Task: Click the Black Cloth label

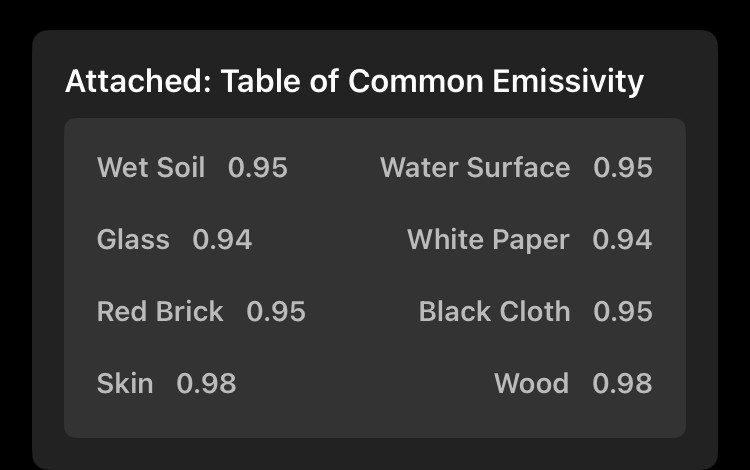Action: 494,311
